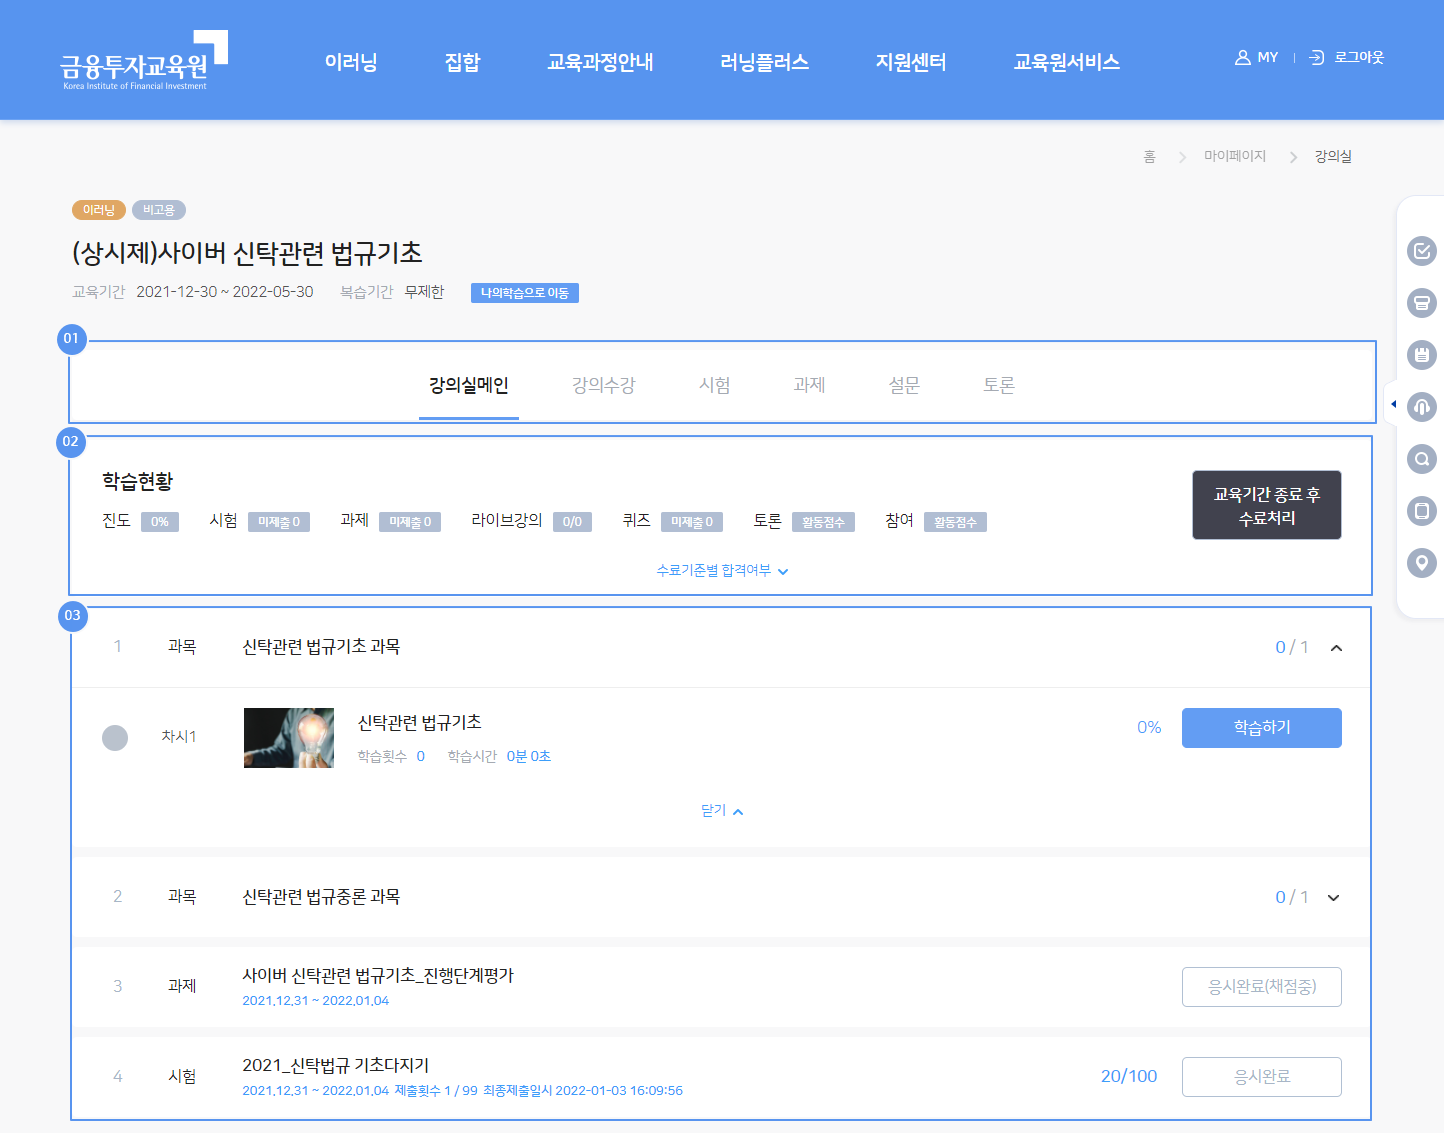This screenshot has width=1444, height=1133.
Task: Expand the 신탁관련 법규중론 과목 section
Action: click(1333, 898)
